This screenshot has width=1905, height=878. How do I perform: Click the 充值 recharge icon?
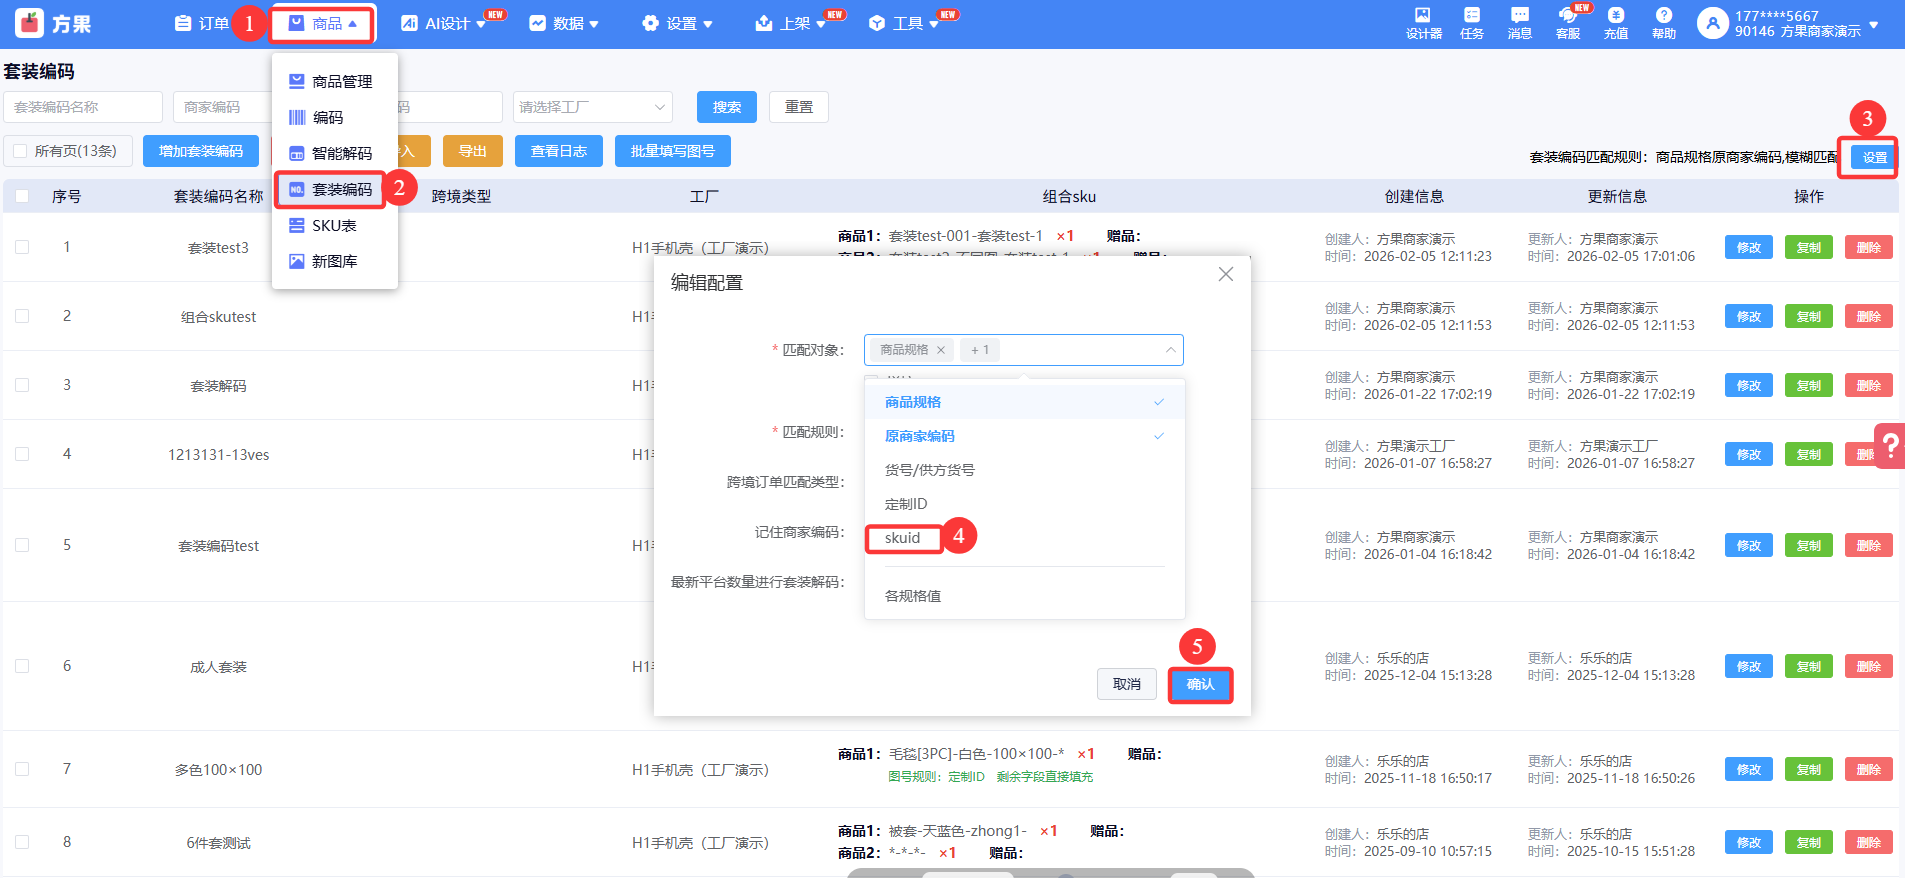[1615, 22]
